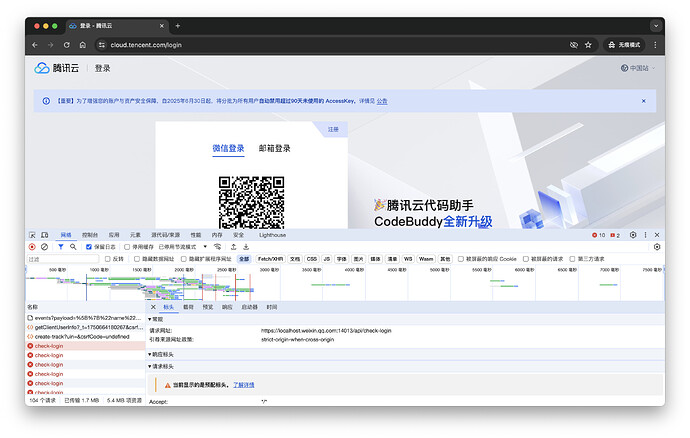Viewport: 690px width, 438px height.
Task: Export HAR file with download arrow
Action: click(246, 247)
